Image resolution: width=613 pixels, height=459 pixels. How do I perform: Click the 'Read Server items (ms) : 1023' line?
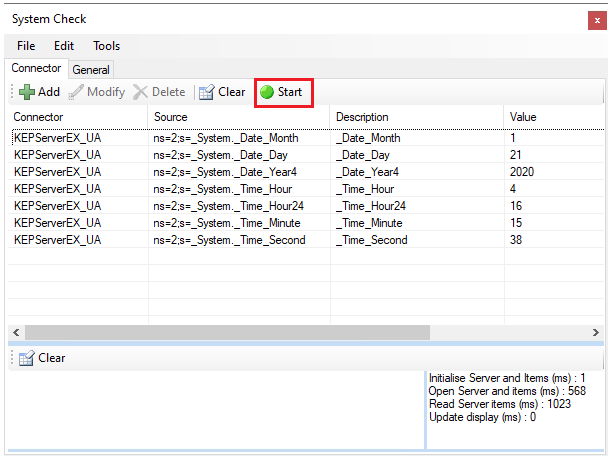[500, 404]
